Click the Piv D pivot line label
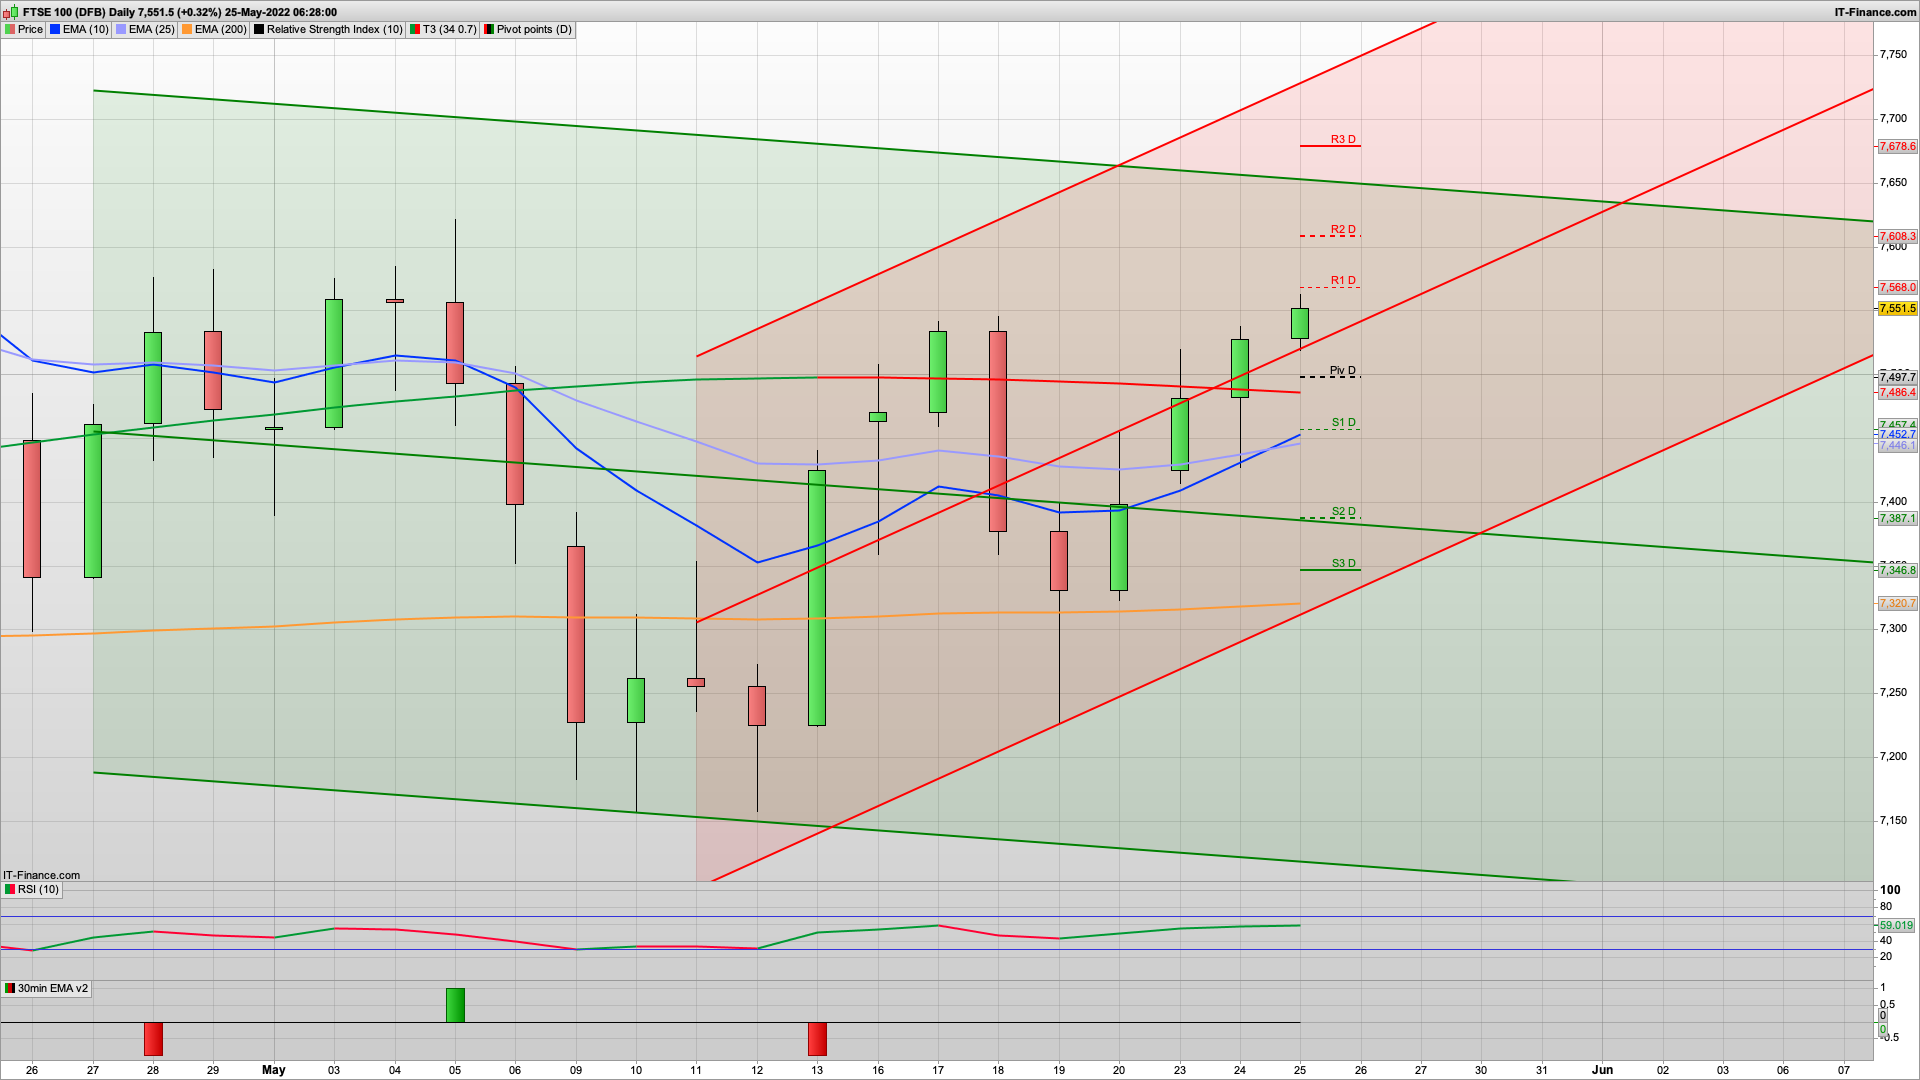This screenshot has width=1920, height=1080. pos(1342,371)
